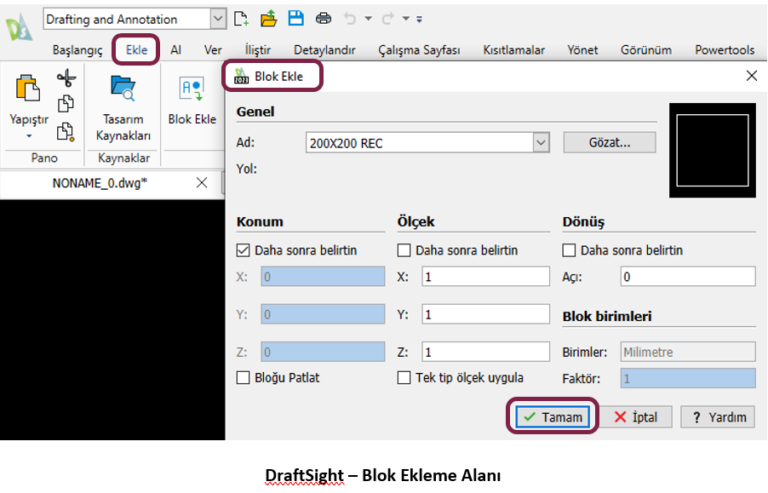Enable Bloğu Patlat checkbox
Image resolution: width=768 pixels, height=493 pixels.
click(244, 378)
